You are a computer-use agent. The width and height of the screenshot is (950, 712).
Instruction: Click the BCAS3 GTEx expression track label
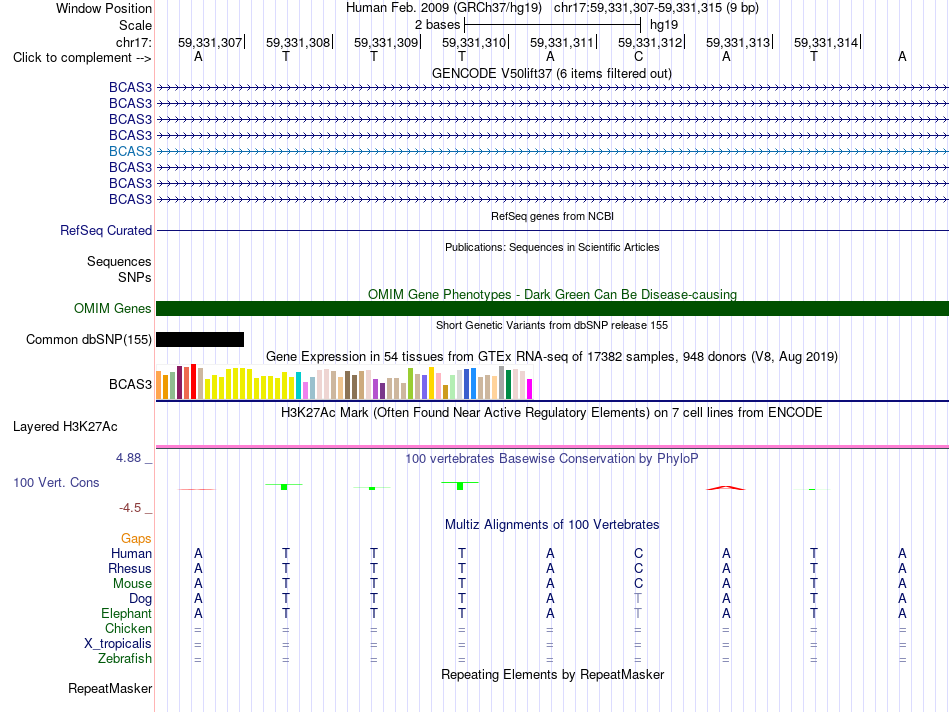point(130,385)
